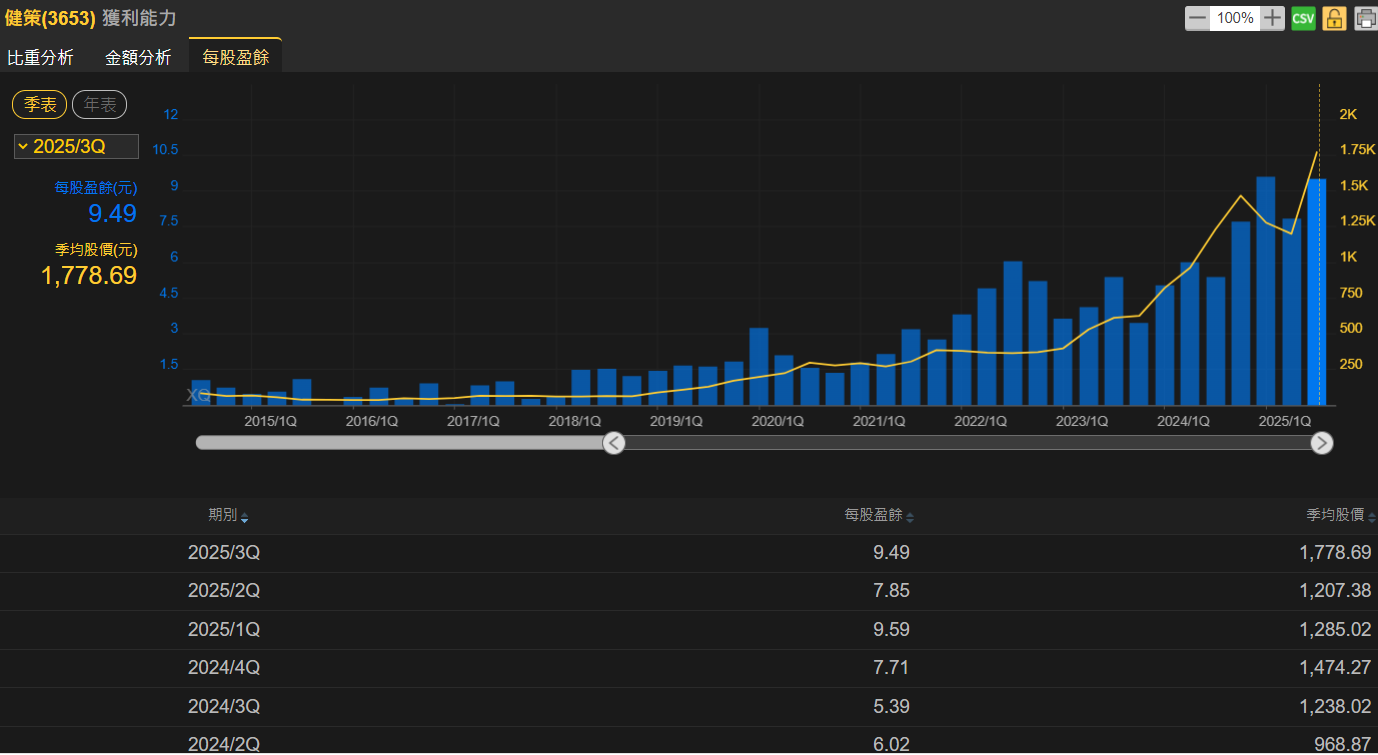The image size is (1378, 755).
Task: Click the 2020/1Q label on chart axis
Action: click(x=778, y=421)
